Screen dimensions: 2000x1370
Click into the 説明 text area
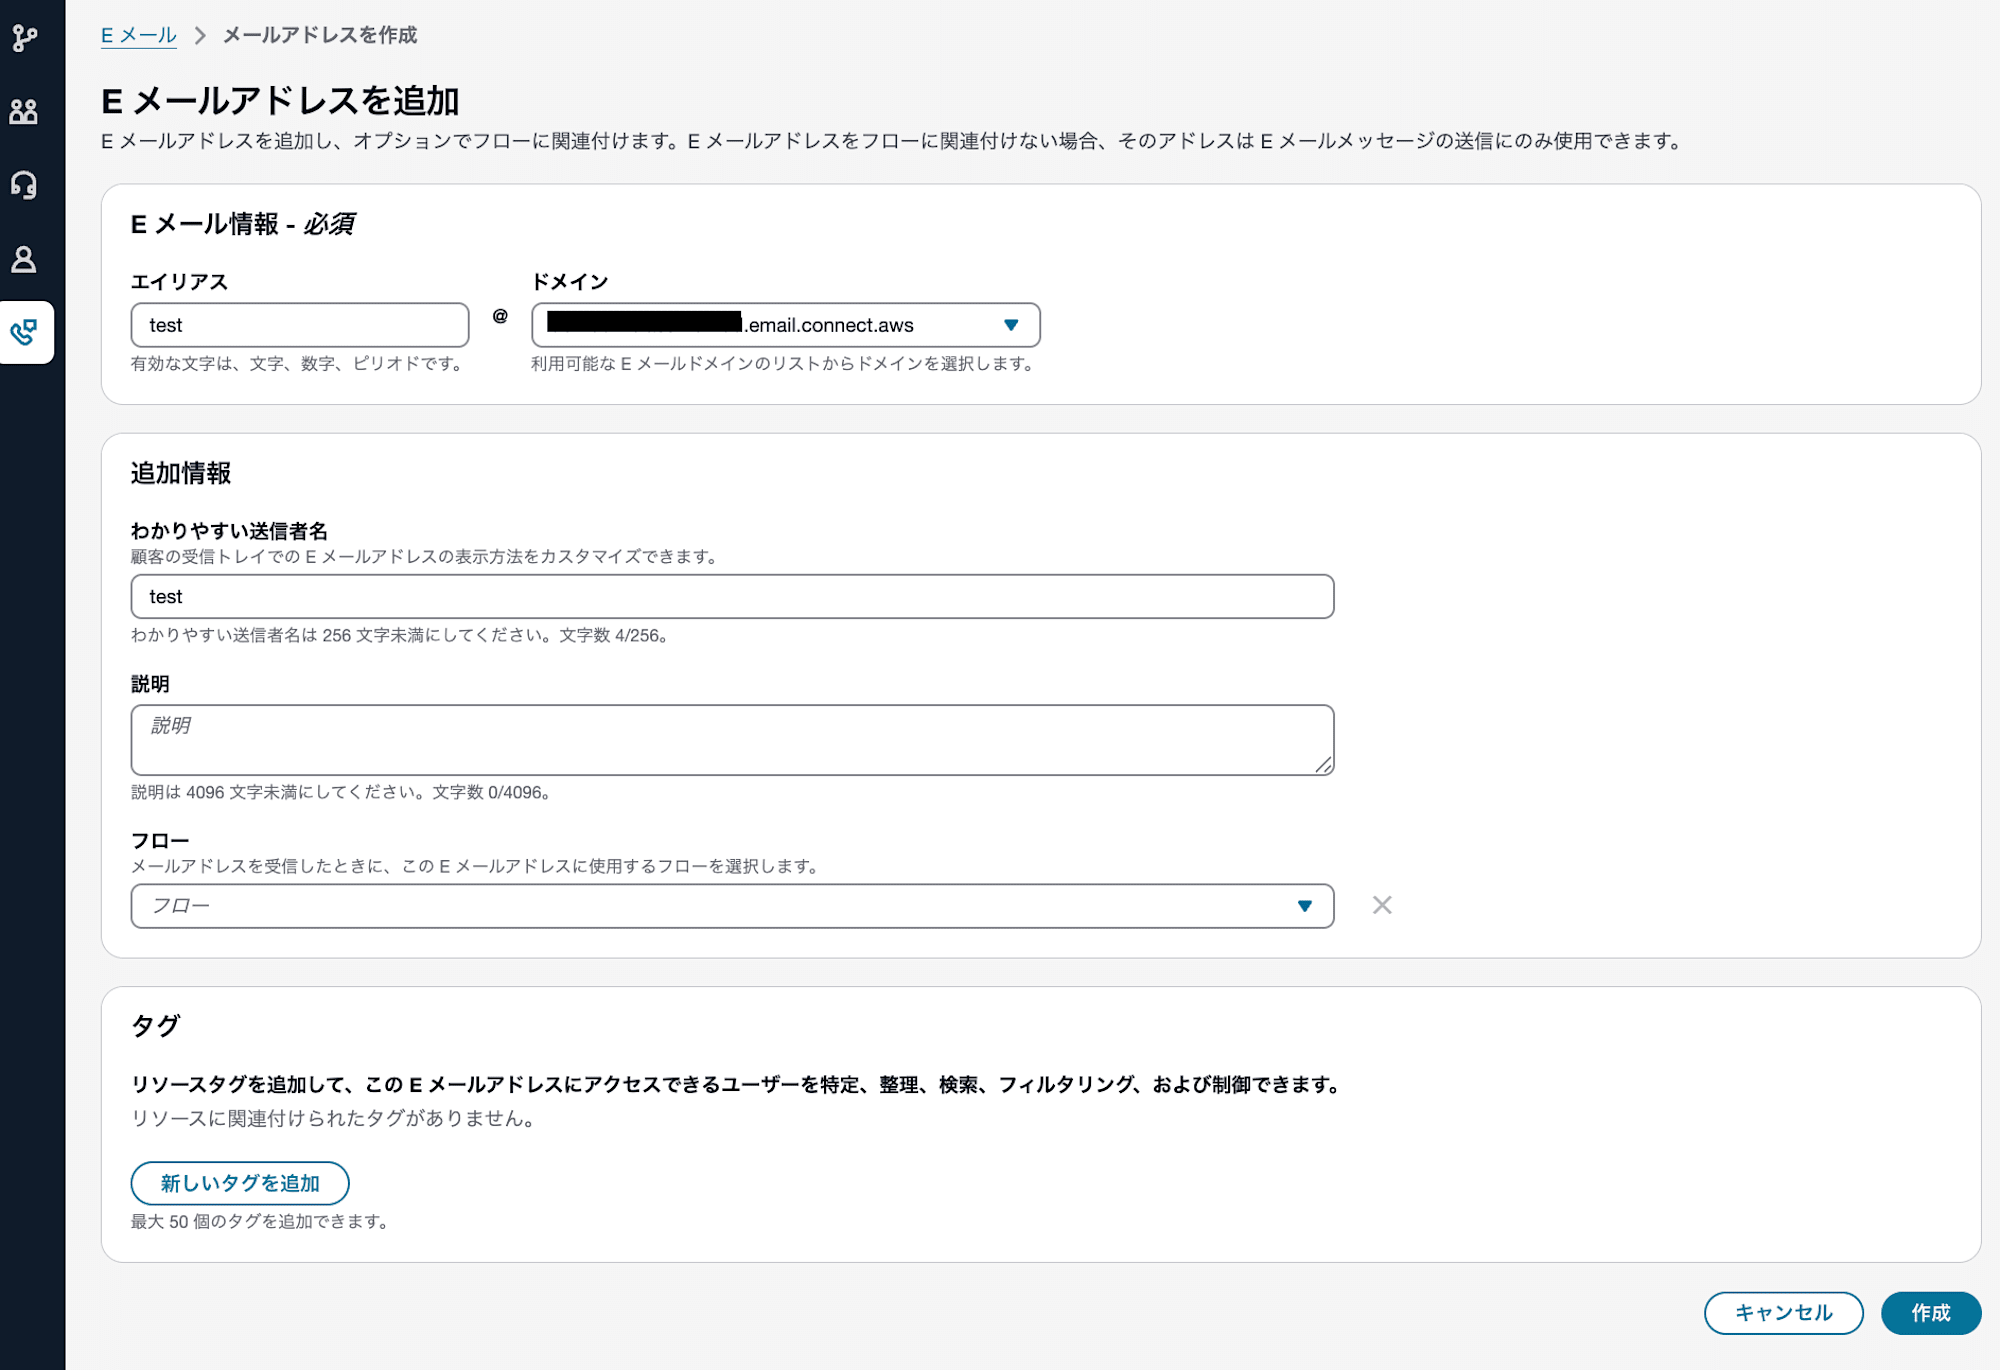(732, 740)
